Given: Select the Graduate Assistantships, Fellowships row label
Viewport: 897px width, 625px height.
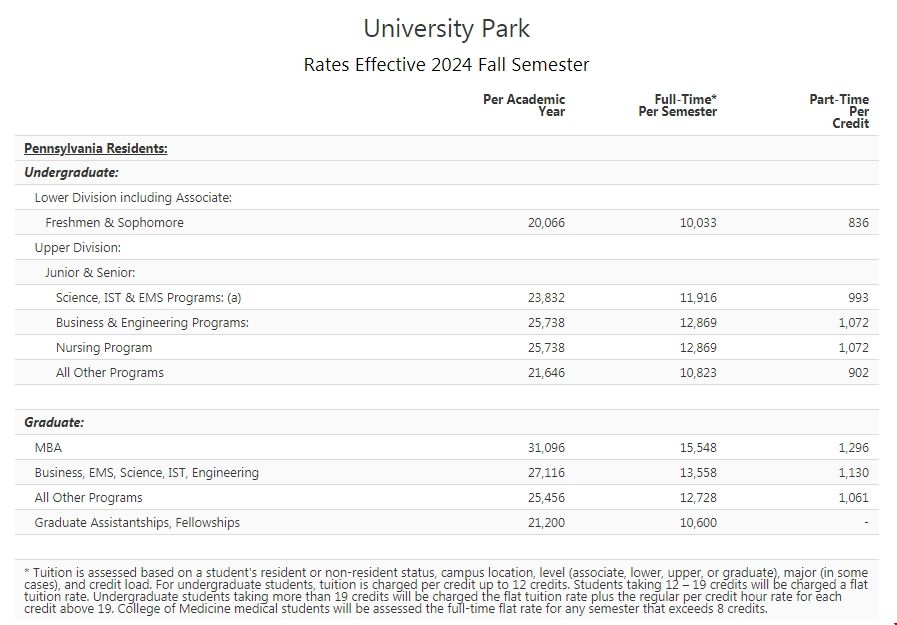Looking at the screenshot, I should click(x=137, y=523).
